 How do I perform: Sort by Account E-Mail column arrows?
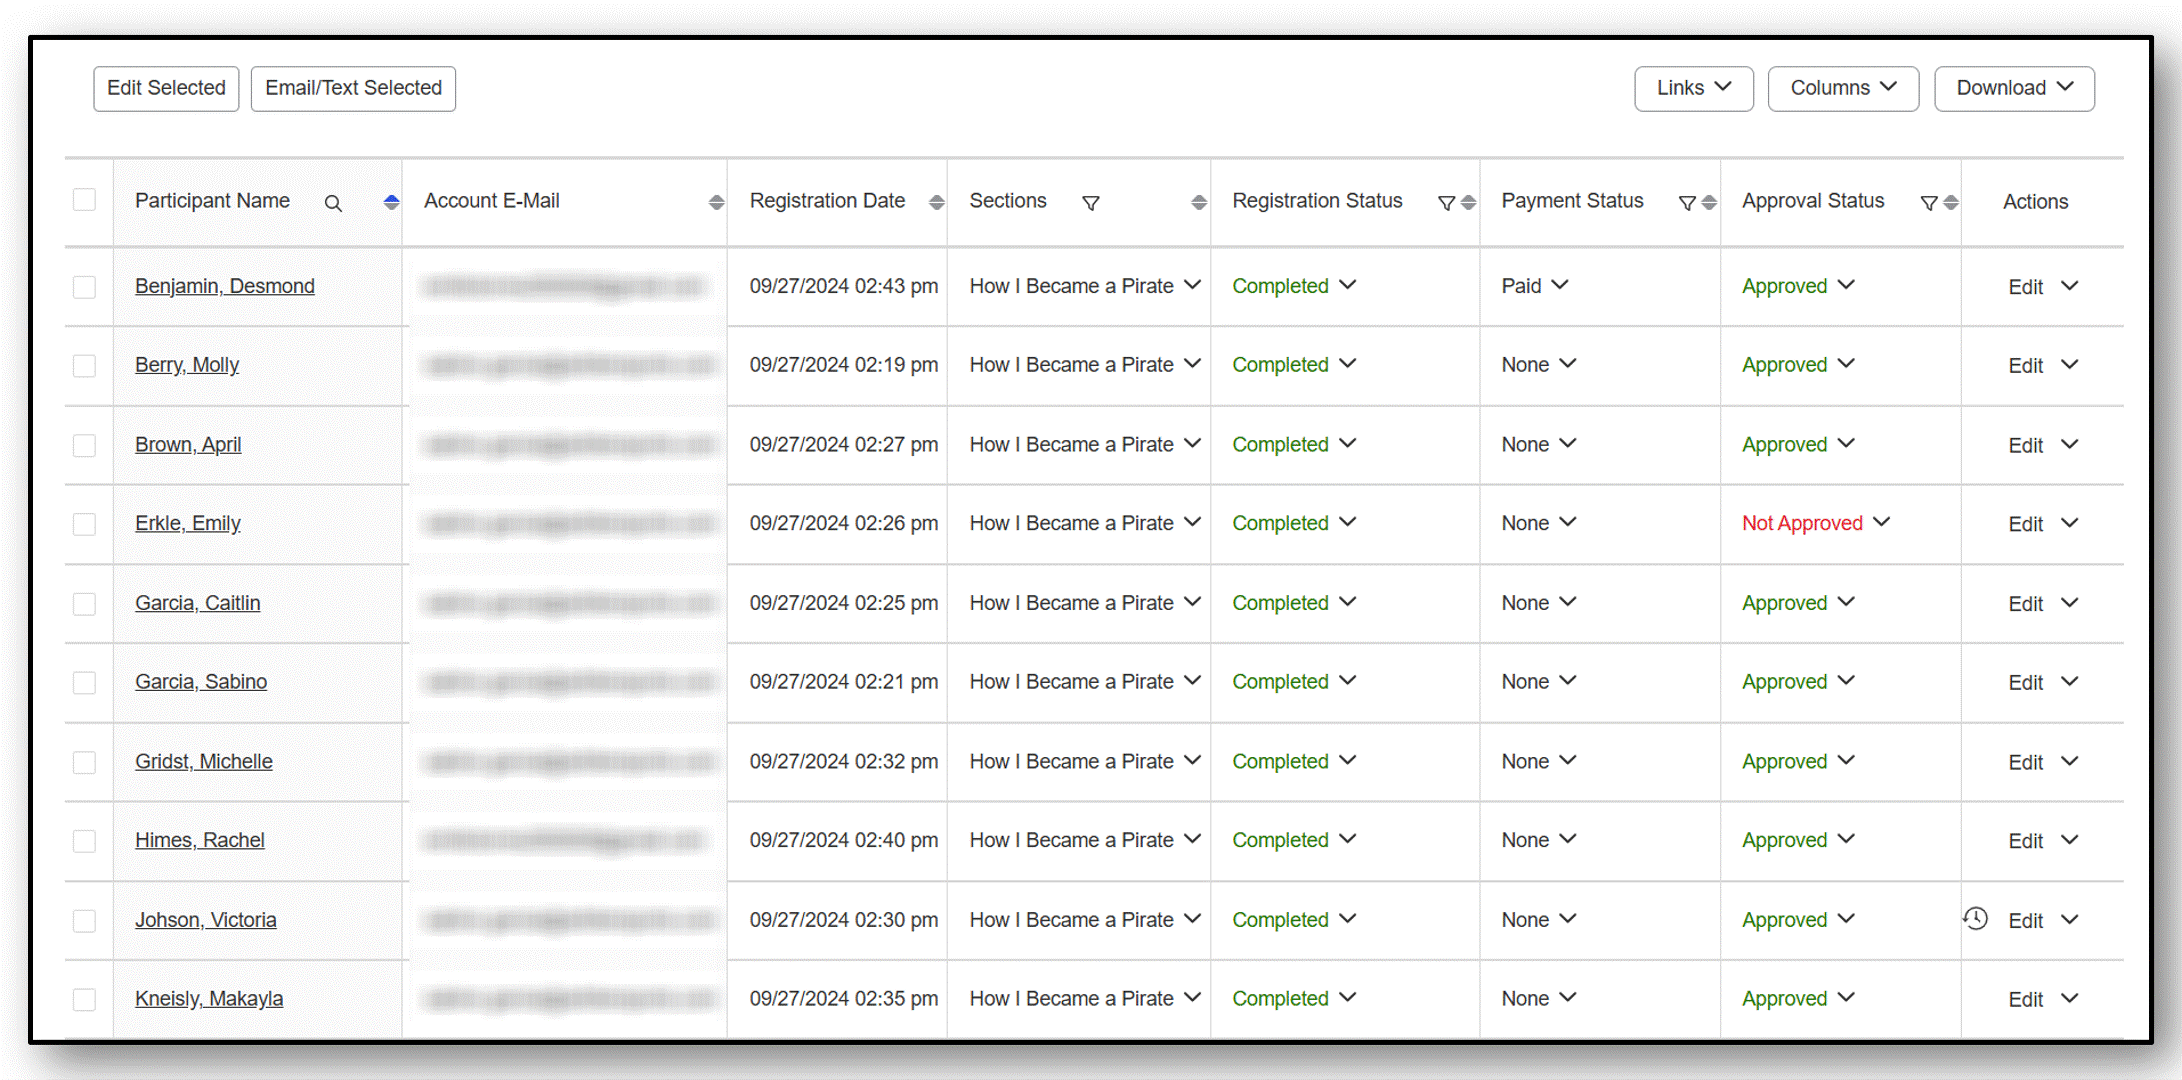[x=716, y=202]
